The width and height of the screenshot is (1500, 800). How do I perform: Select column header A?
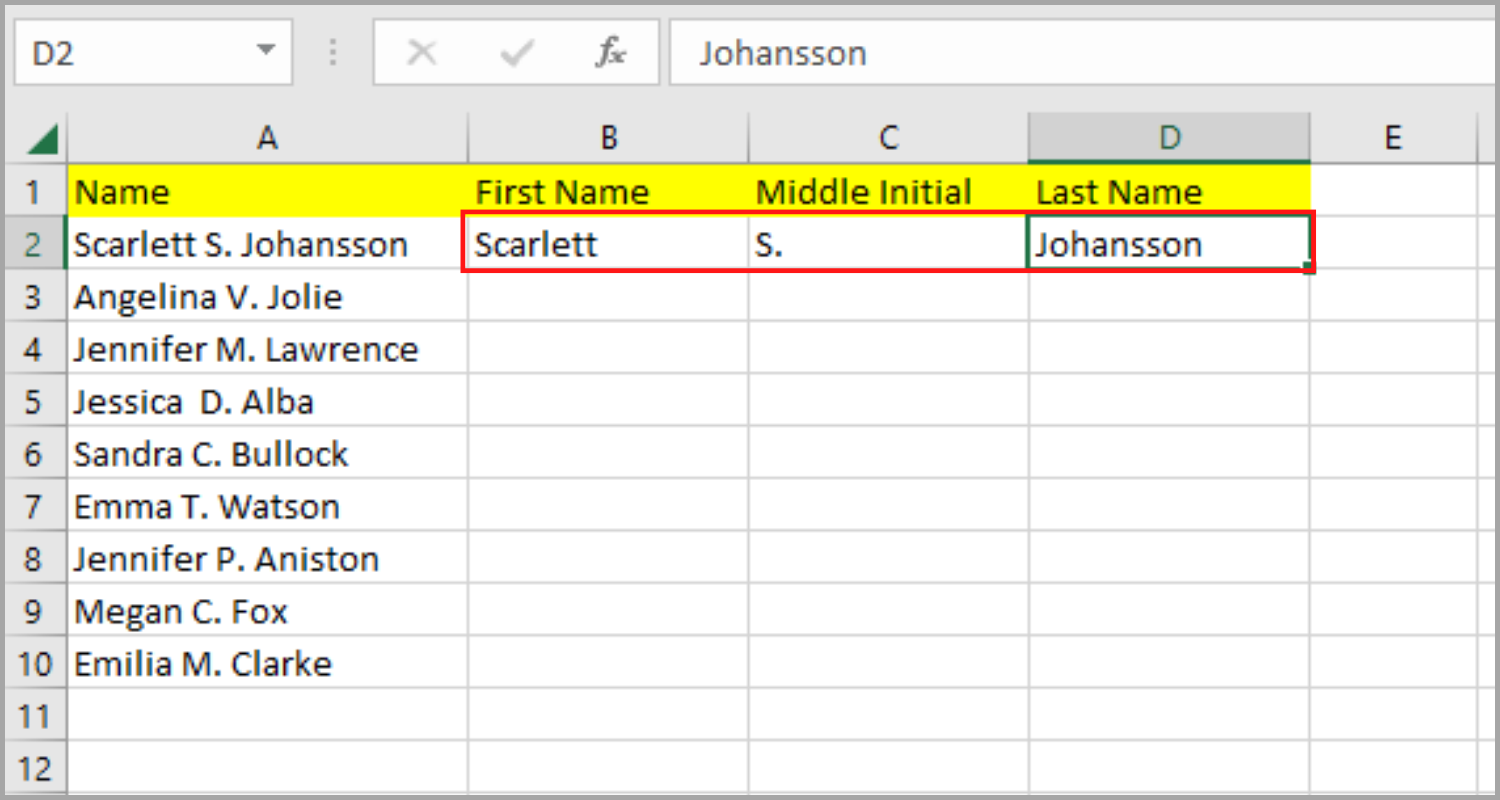(267, 137)
